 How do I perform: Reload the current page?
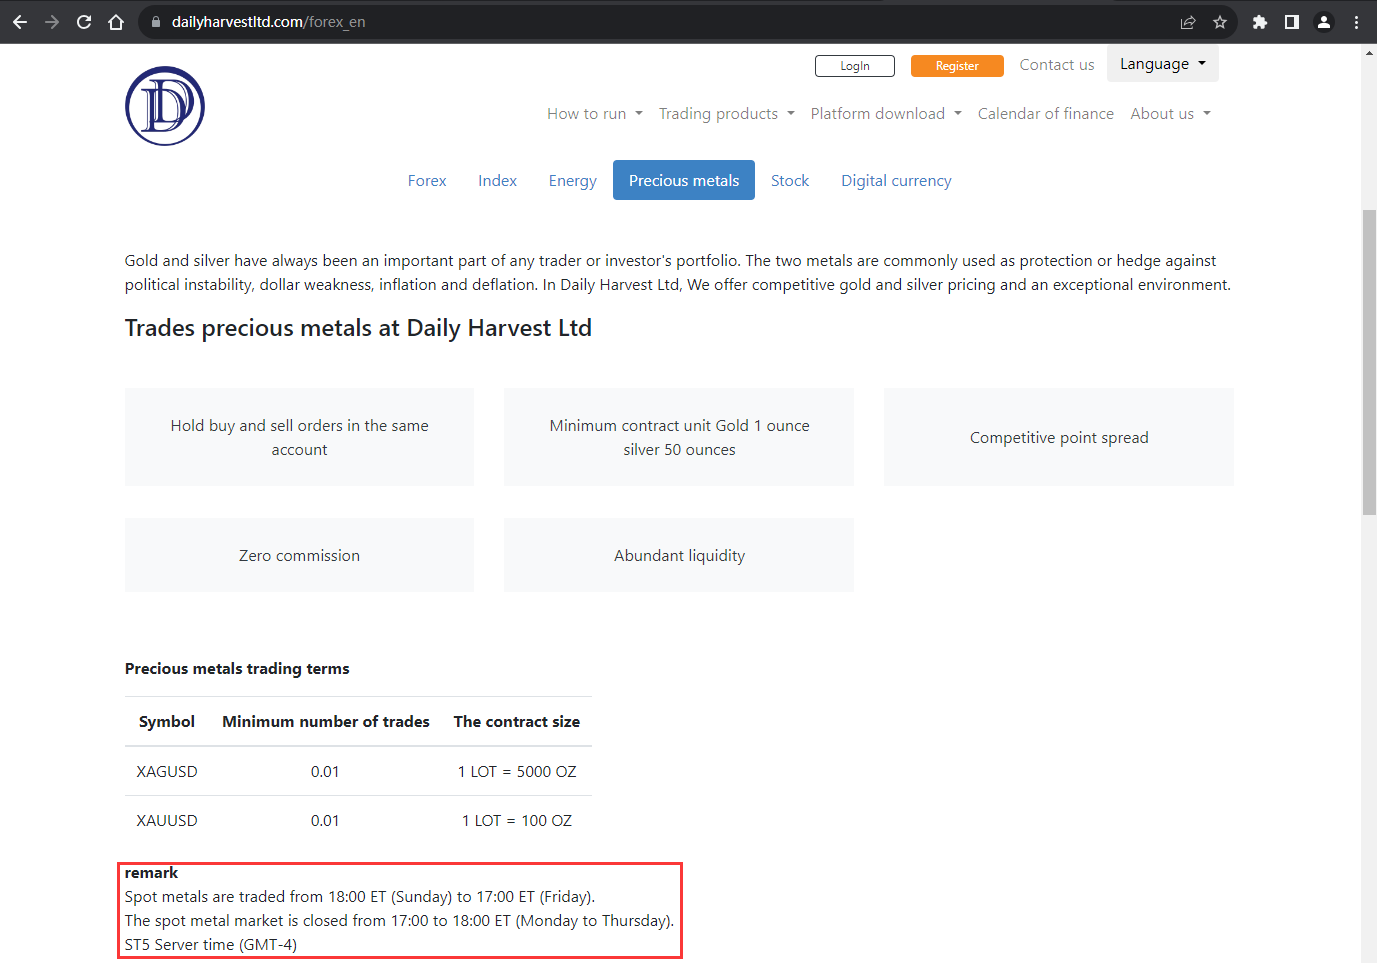pyautogui.click(x=84, y=22)
